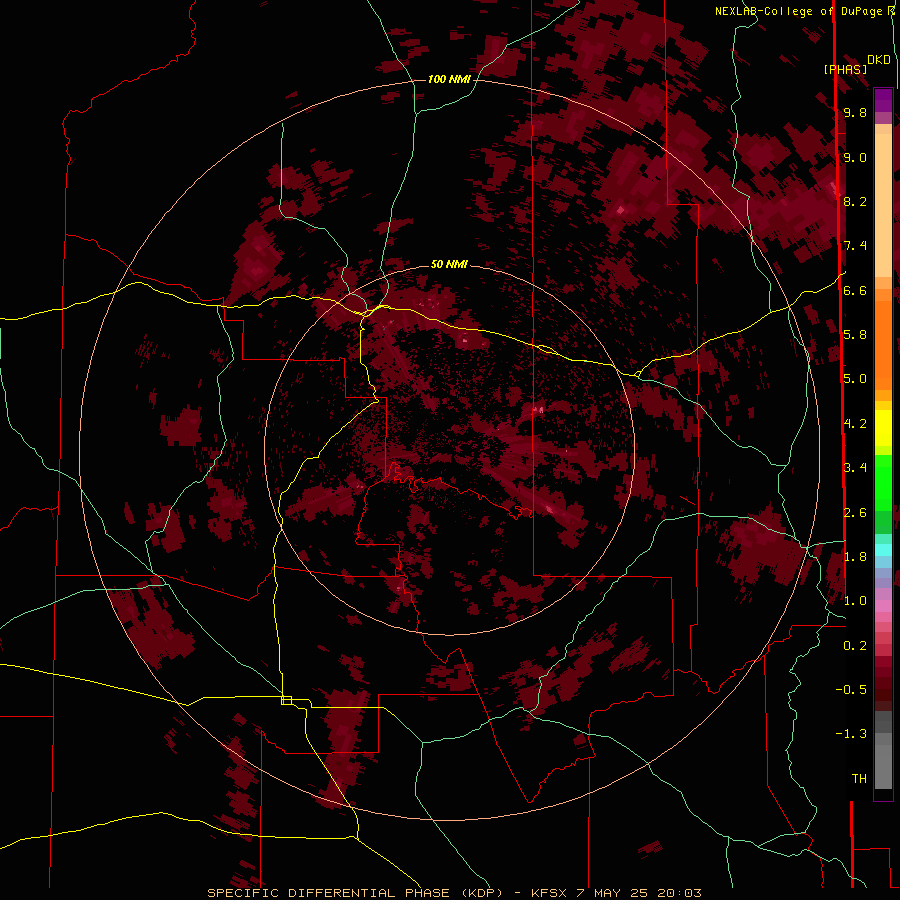Click the 1.8 scale value

tap(855, 556)
